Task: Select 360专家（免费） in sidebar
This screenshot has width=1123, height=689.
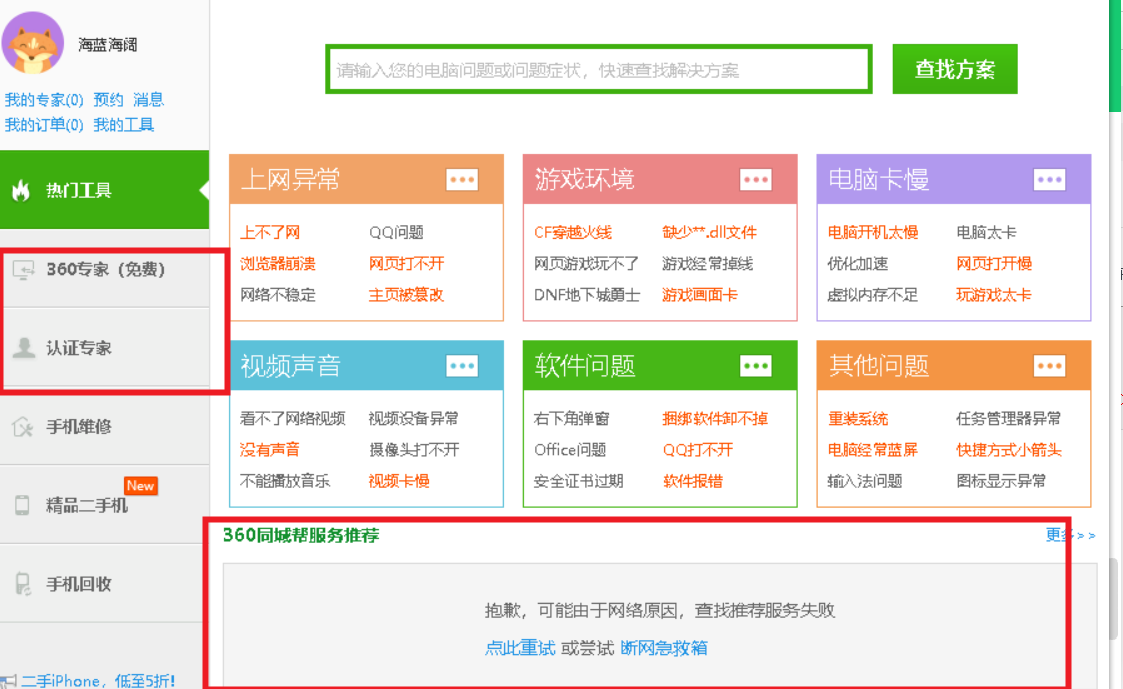Action: 105,269
